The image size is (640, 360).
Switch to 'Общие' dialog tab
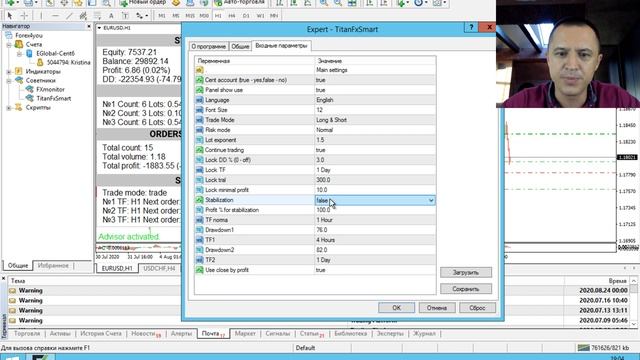click(x=240, y=47)
